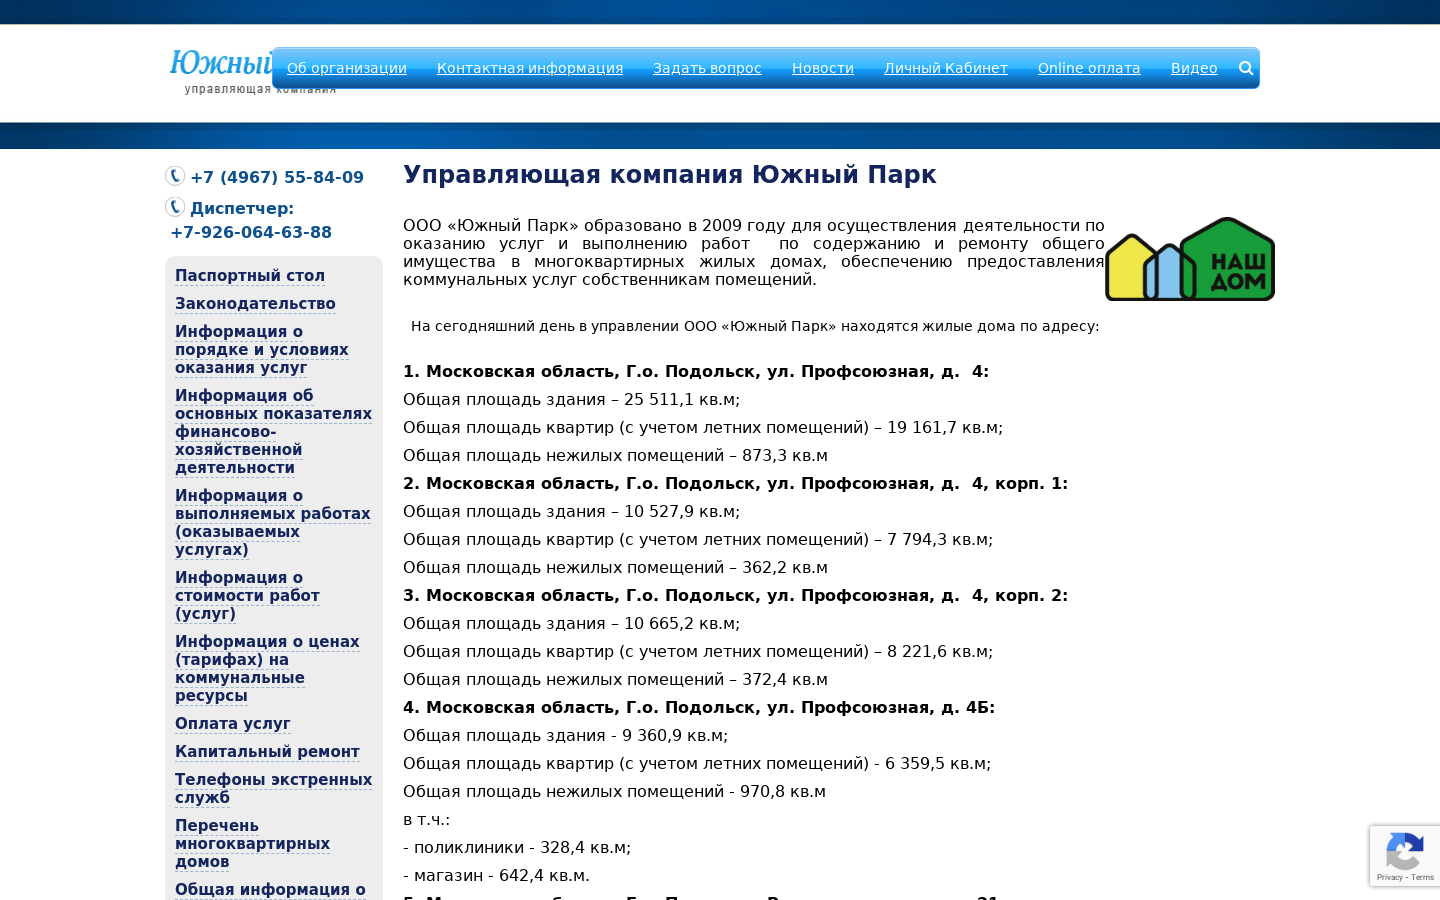This screenshot has width=1440, height=900.
Task: Open Информация о ценах (тарифах) link
Action: (x=267, y=669)
